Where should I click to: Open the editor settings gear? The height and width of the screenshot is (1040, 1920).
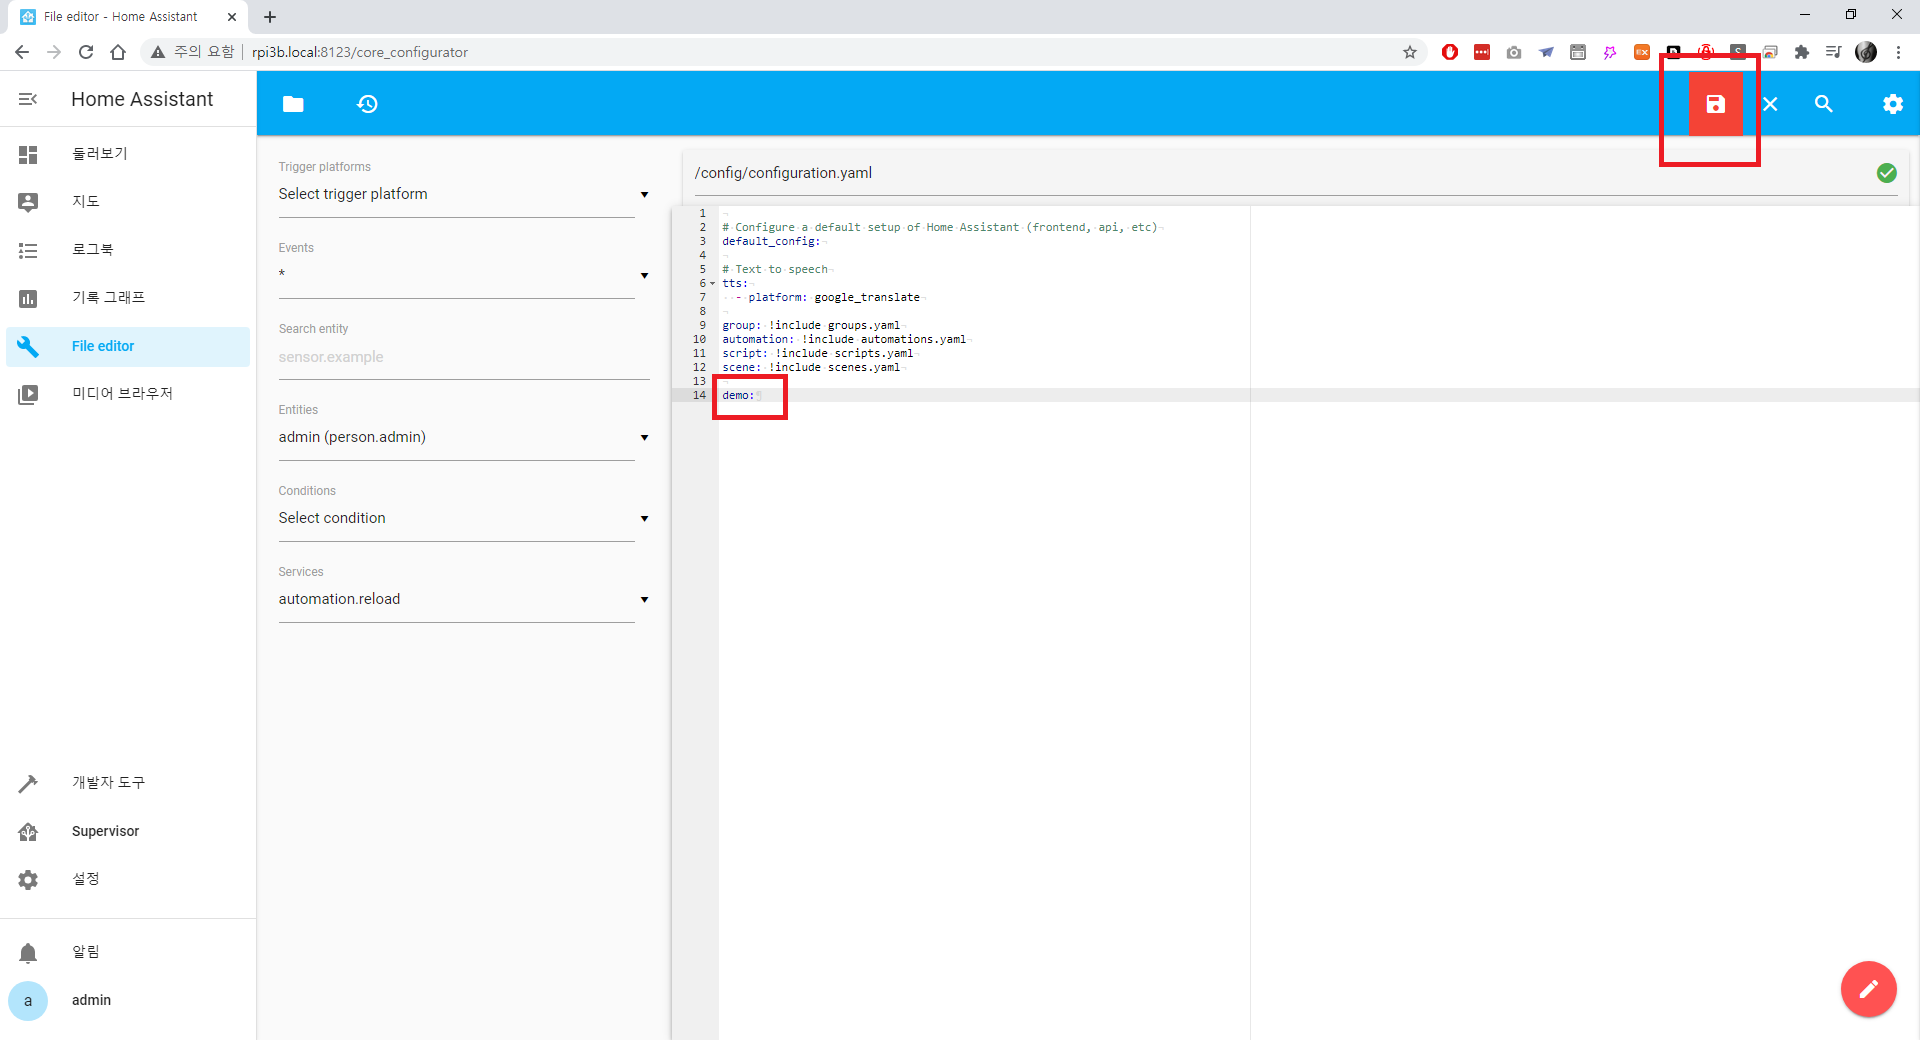pos(1892,104)
